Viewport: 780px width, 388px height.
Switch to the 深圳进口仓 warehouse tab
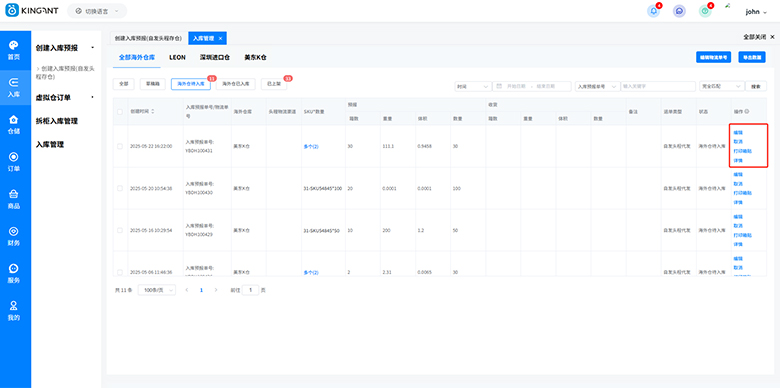(x=215, y=57)
